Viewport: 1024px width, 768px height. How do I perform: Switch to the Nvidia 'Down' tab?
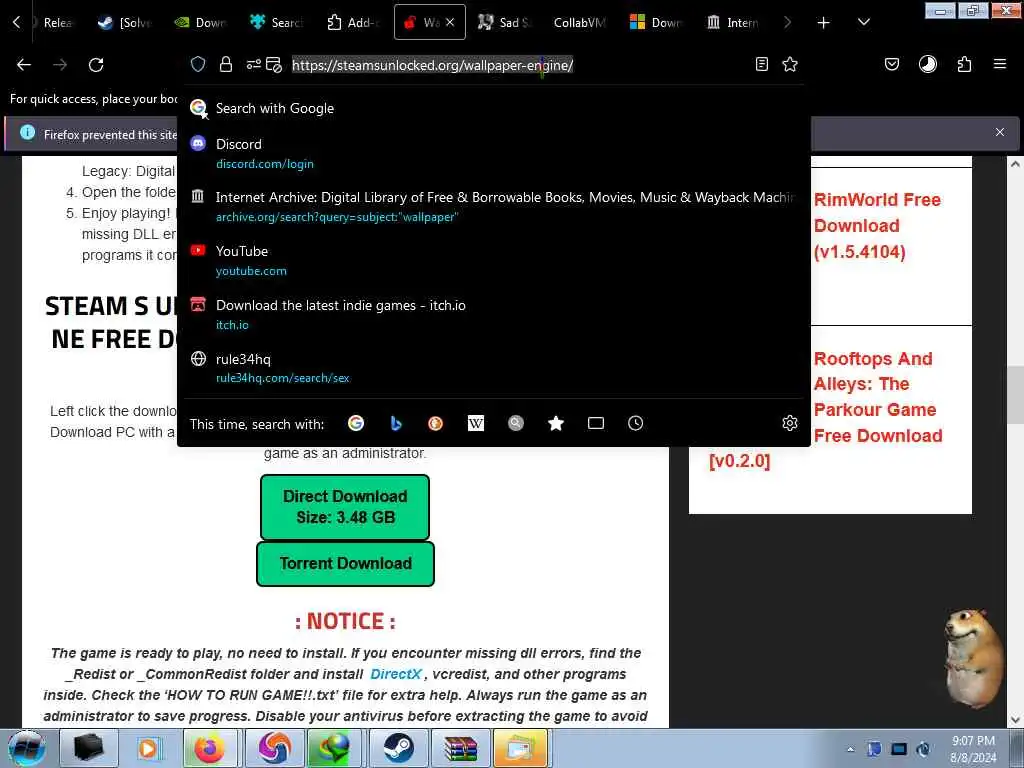tap(200, 23)
